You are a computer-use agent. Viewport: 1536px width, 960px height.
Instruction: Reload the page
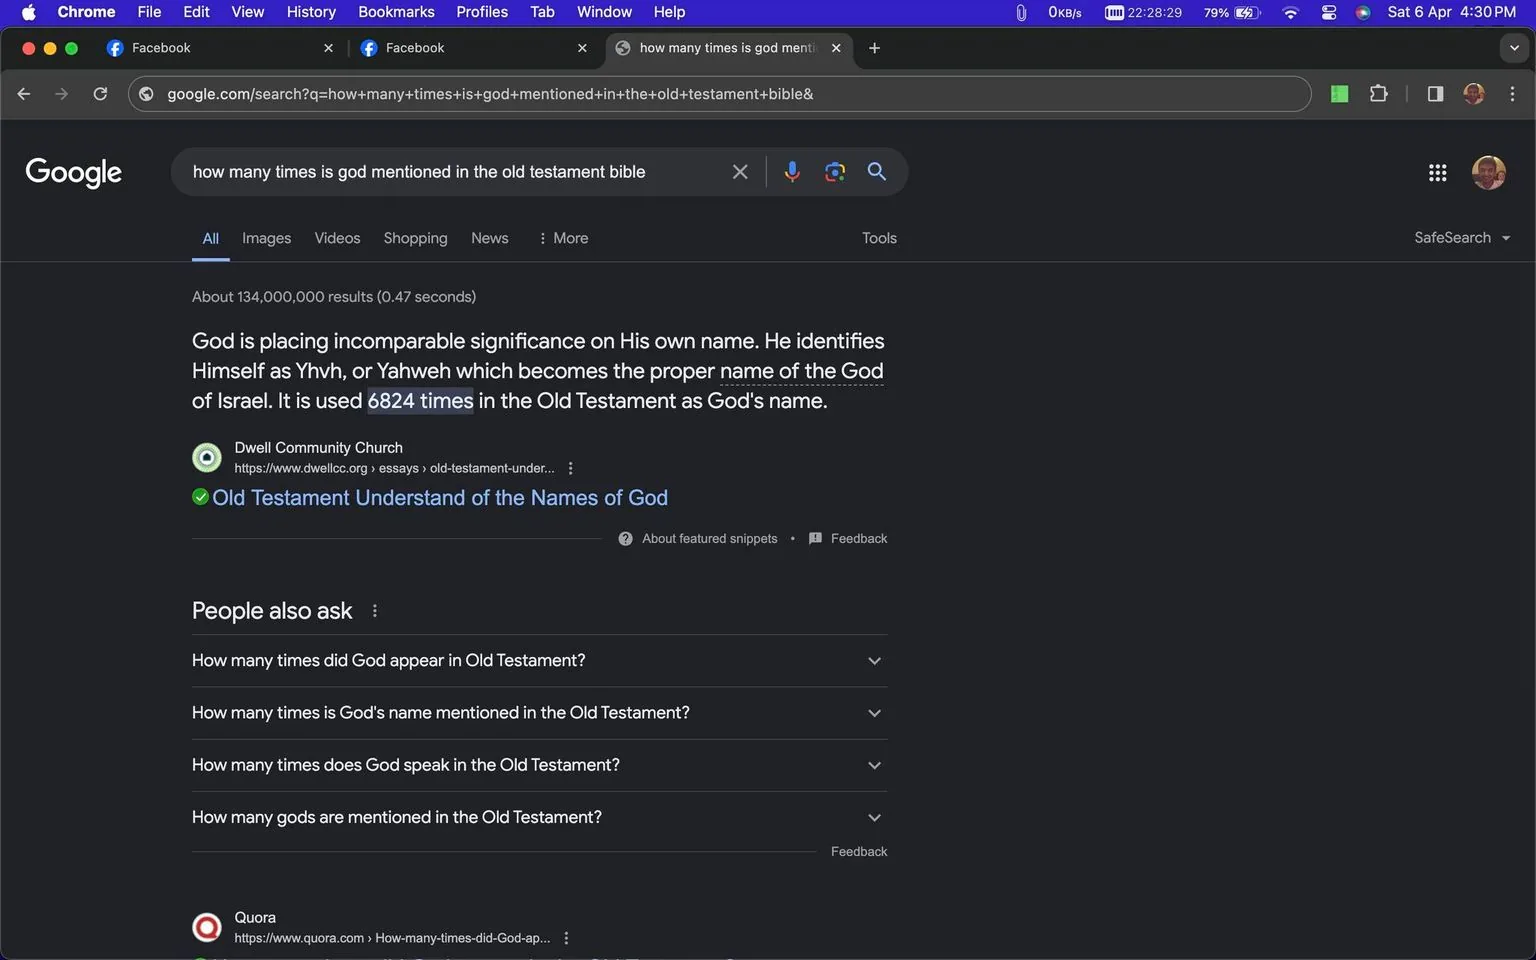(x=100, y=93)
